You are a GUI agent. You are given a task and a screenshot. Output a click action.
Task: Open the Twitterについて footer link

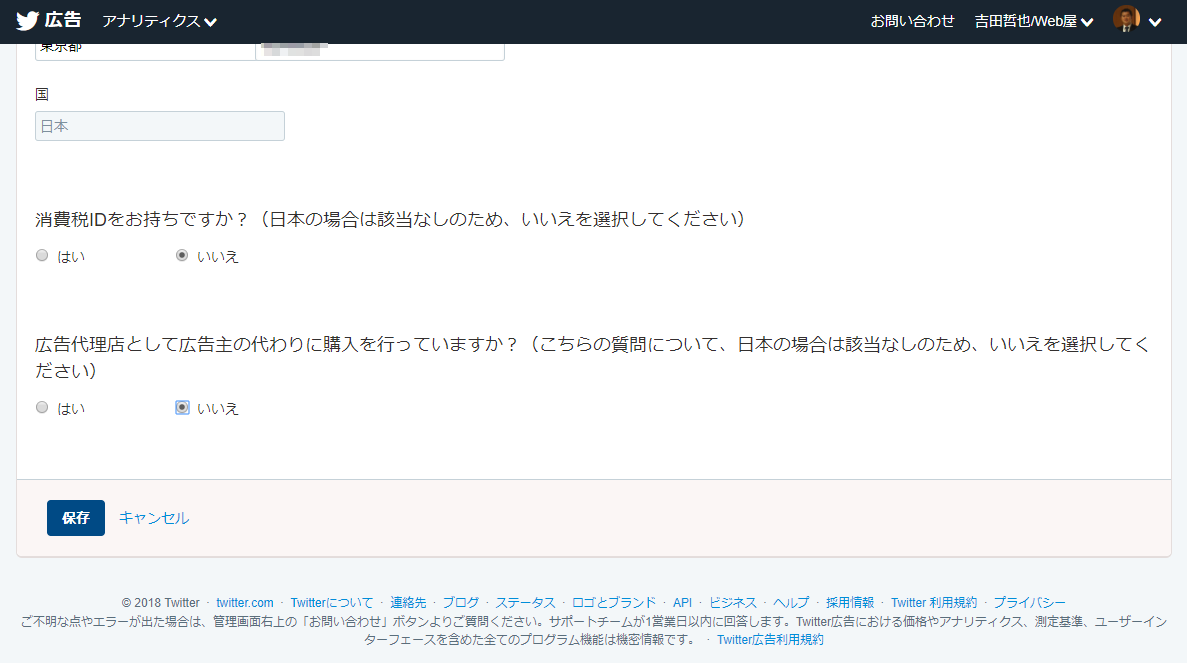point(331,602)
